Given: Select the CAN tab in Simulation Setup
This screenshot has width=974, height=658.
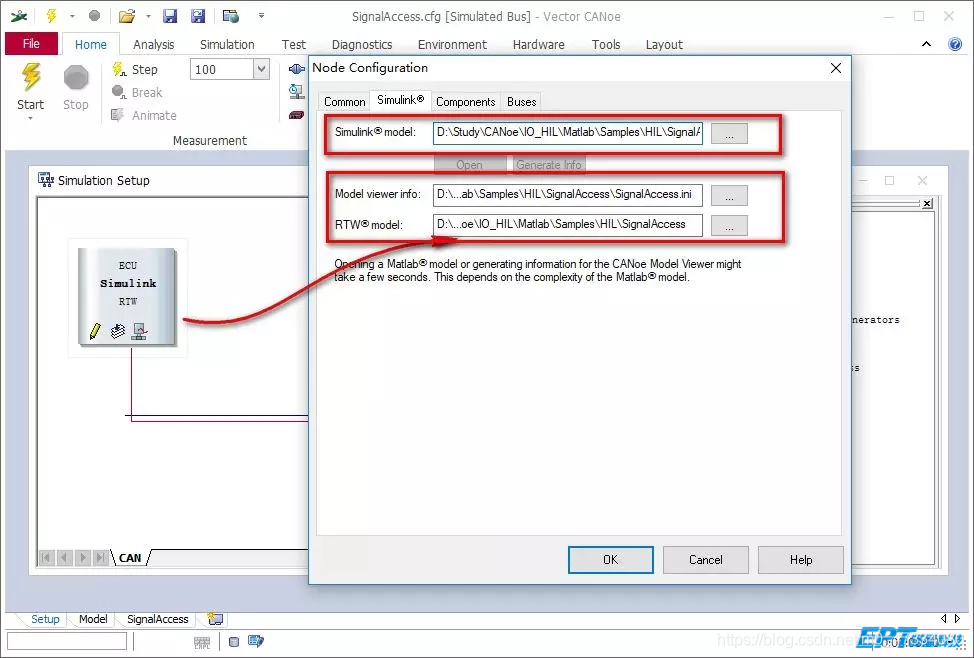Looking at the screenshot, I should [130, 558].
